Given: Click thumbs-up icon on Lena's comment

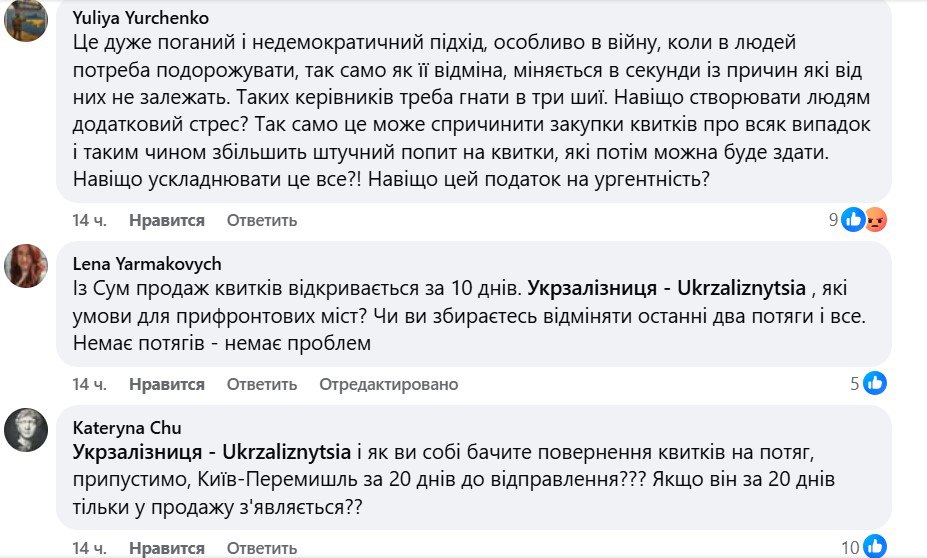Looking at the screenshot, I should (874, 383).
